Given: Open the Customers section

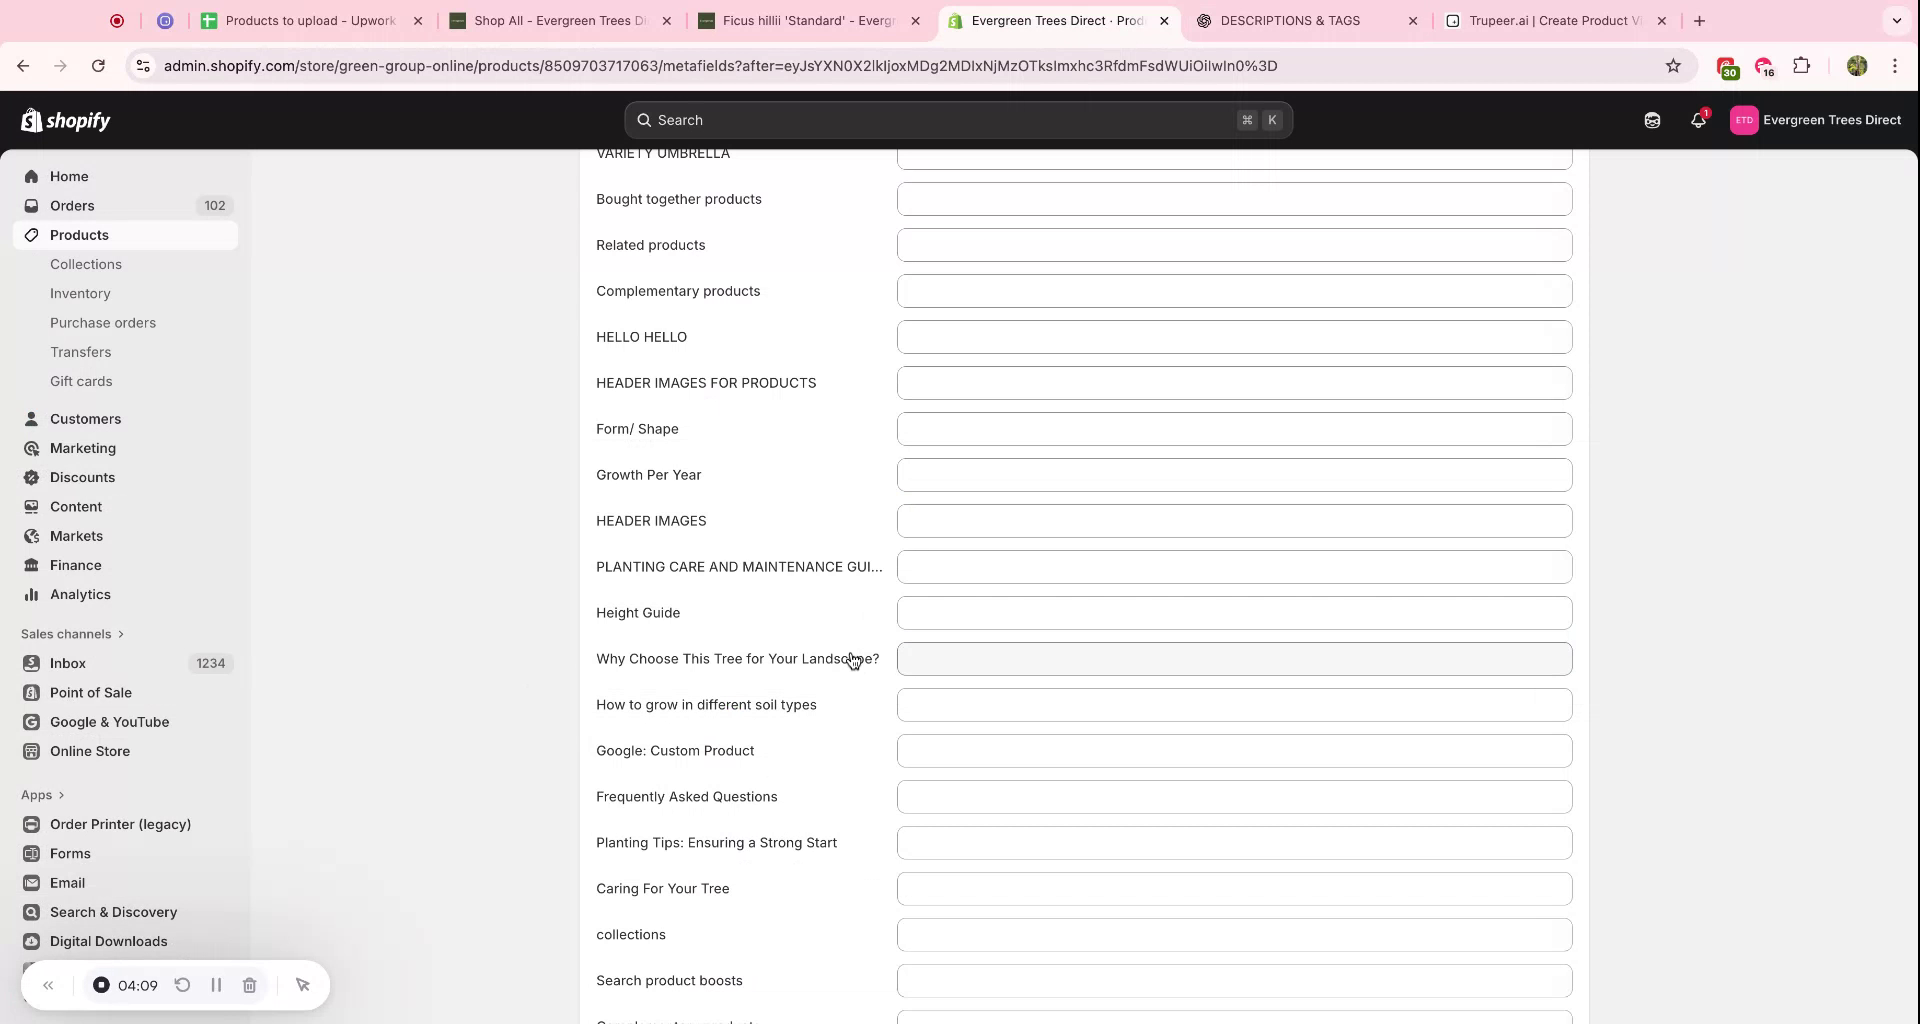Looking at the screenshot, I should tap(32, 419).
